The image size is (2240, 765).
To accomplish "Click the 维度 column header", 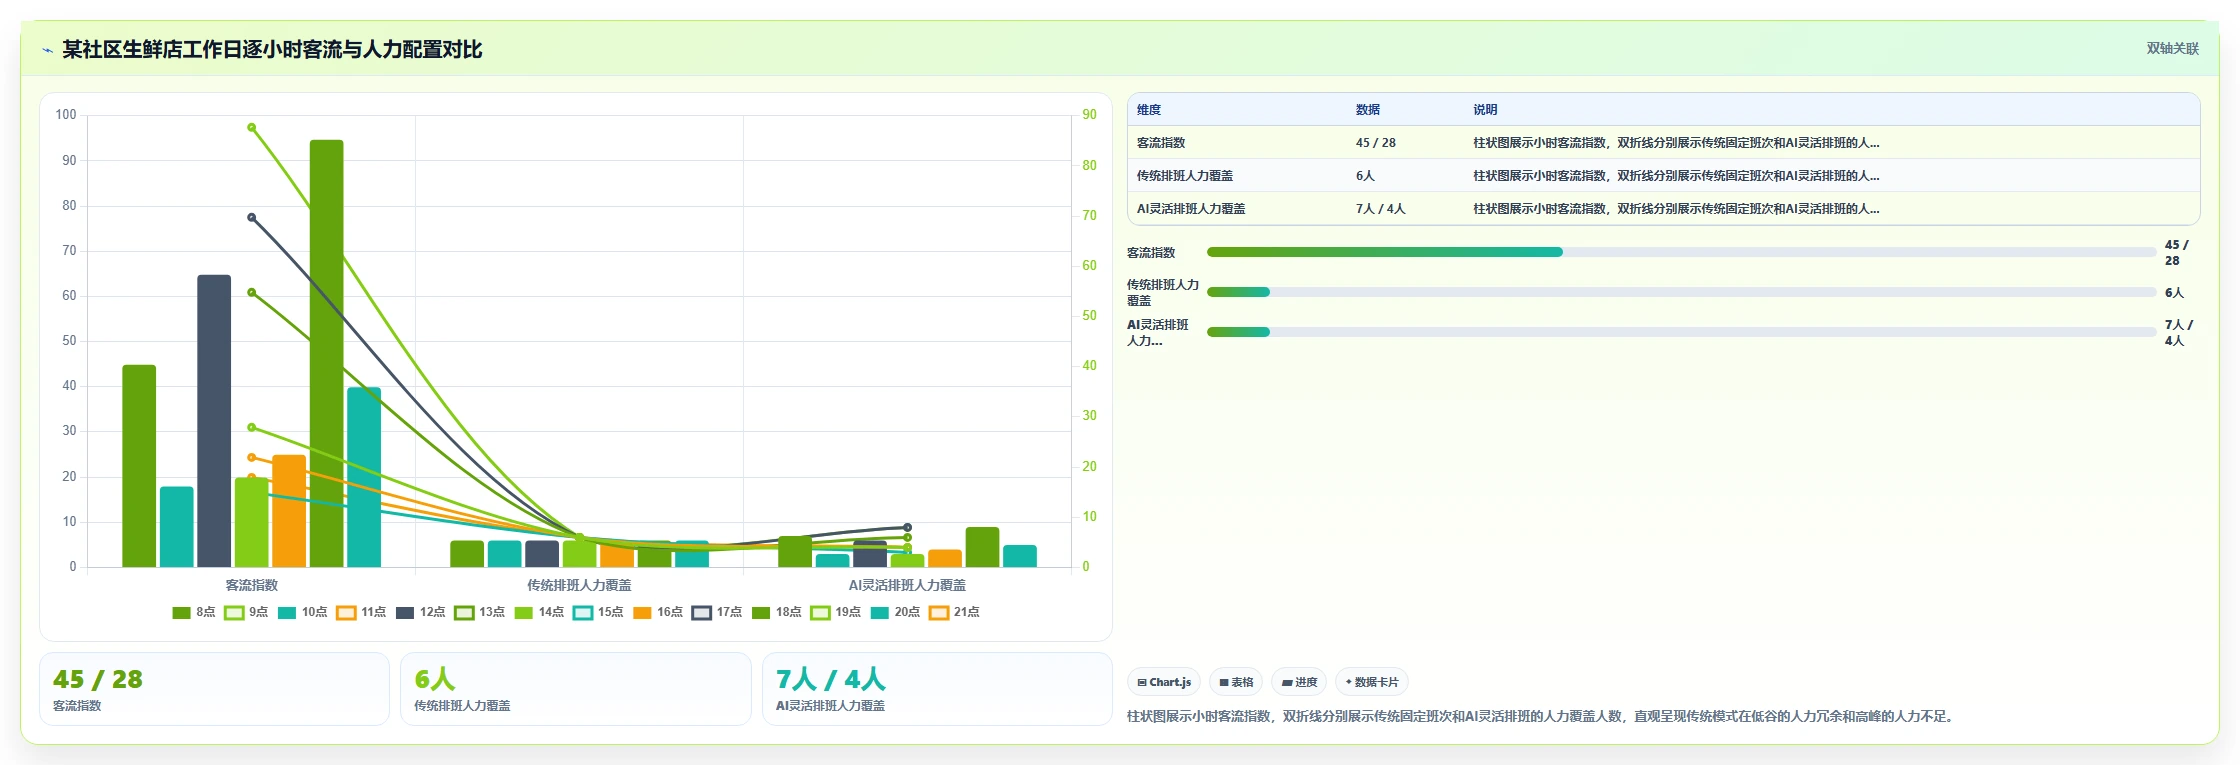I will pyautogui.click(x=1149, y=110).
